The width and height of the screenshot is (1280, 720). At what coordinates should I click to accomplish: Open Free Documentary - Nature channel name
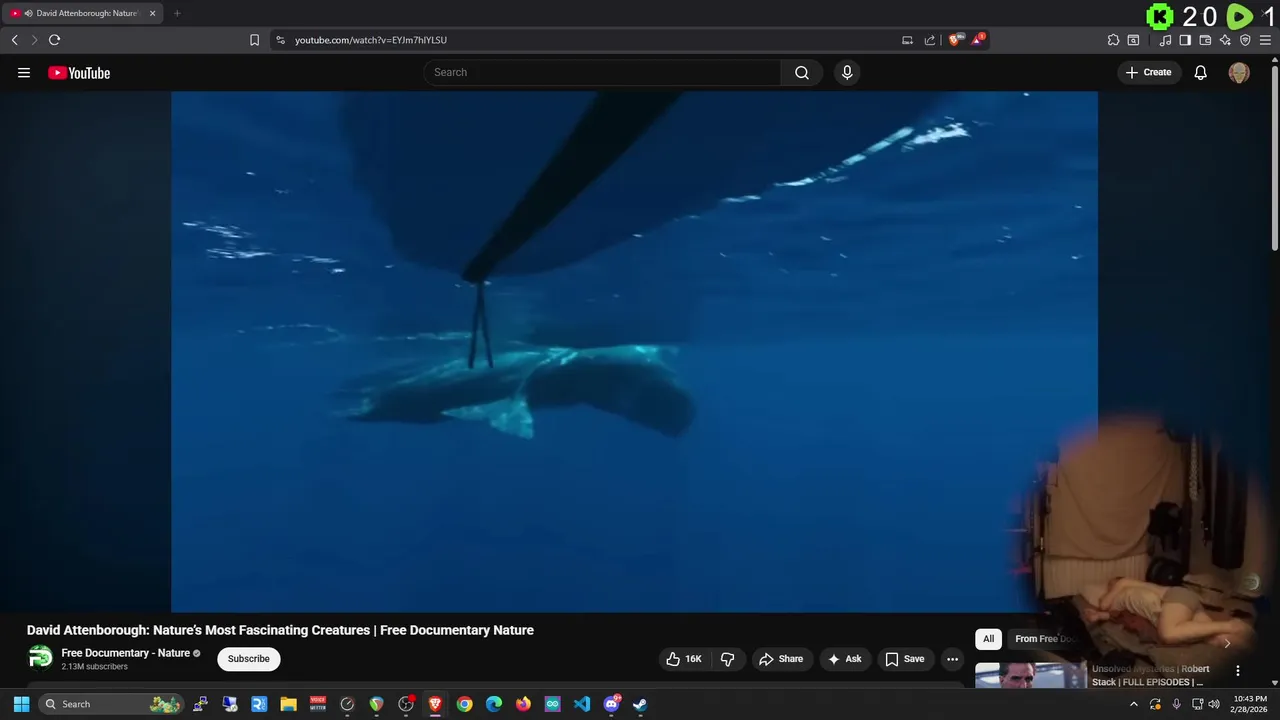tap(125, 653)
